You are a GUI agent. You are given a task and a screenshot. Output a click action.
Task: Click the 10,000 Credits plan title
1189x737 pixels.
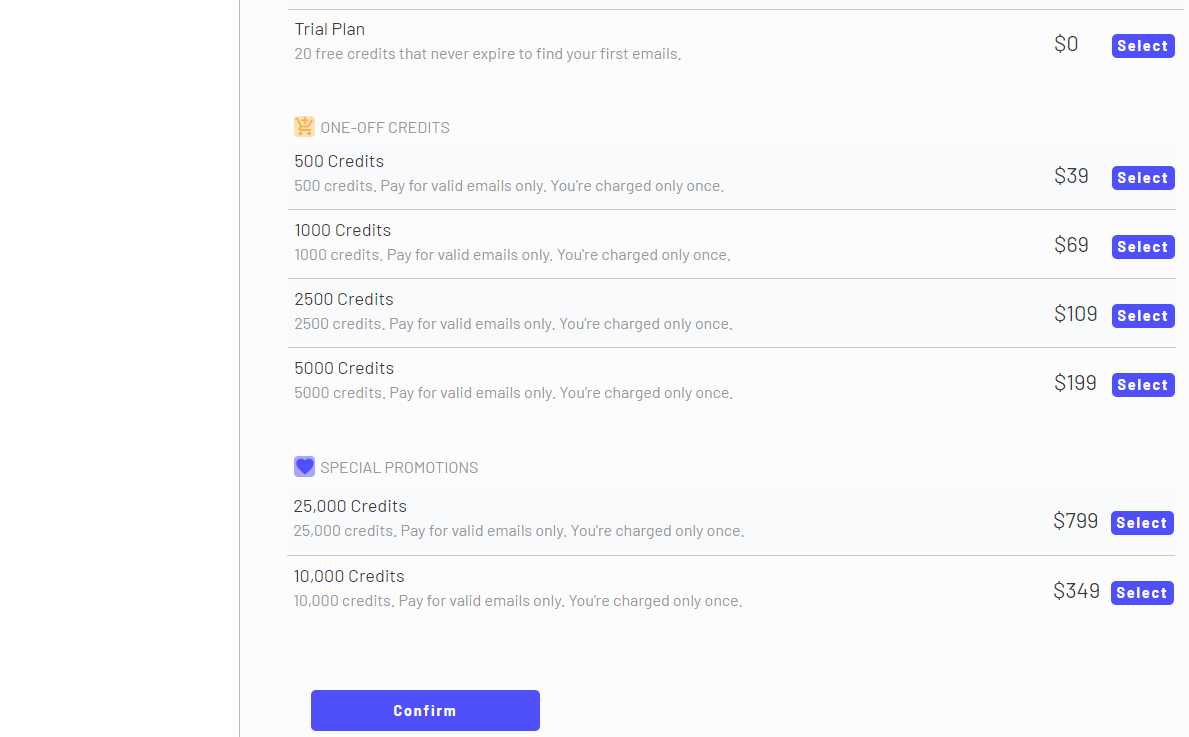[x=349, y=576]
